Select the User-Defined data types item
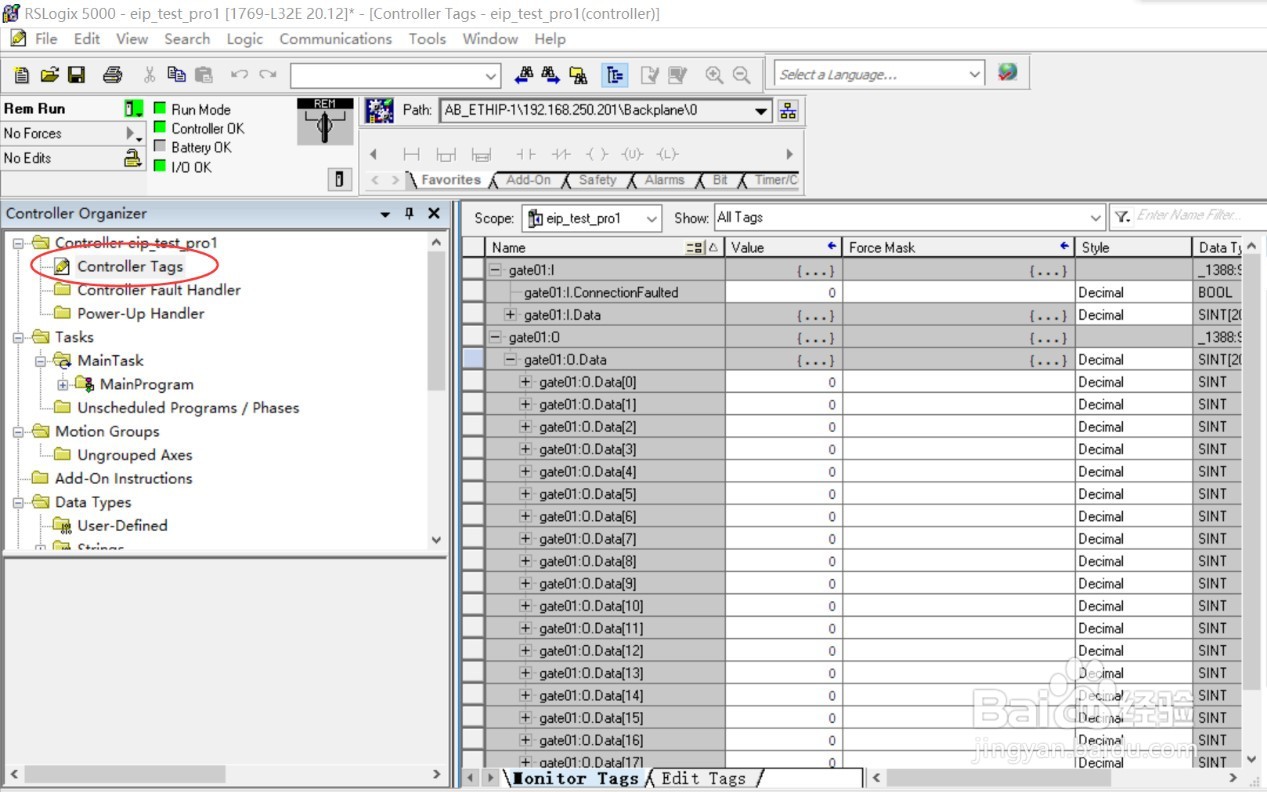Screen dimensions: 1267x792 coord(122,526)
